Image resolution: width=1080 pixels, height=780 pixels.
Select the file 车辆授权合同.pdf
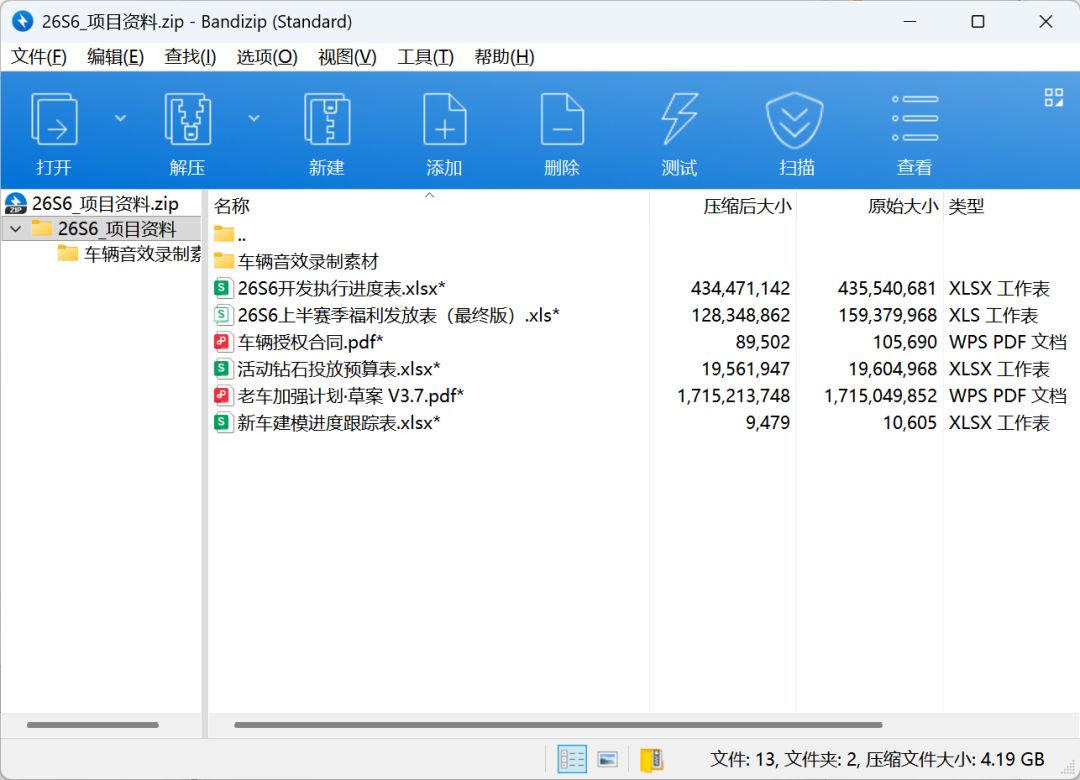pyautogui.click(x=310, y=342)
